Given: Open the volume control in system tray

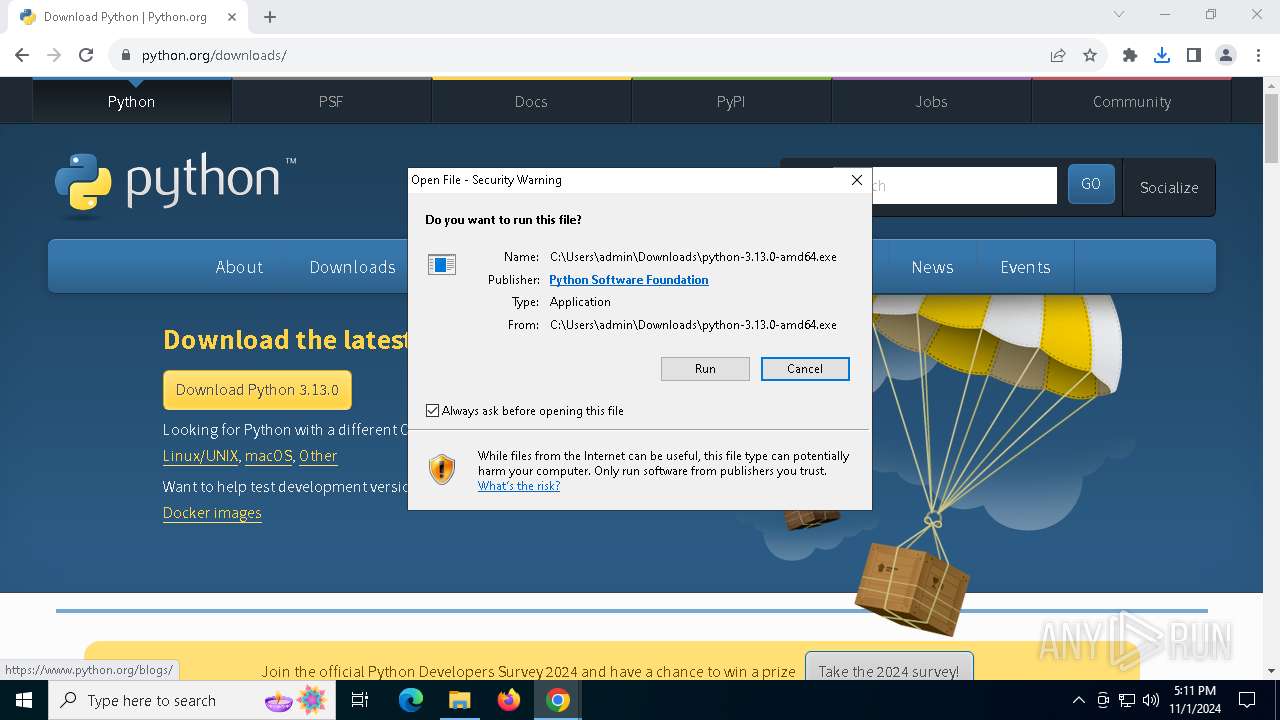Looking at the screenshot, I should tap(1150, 700).
